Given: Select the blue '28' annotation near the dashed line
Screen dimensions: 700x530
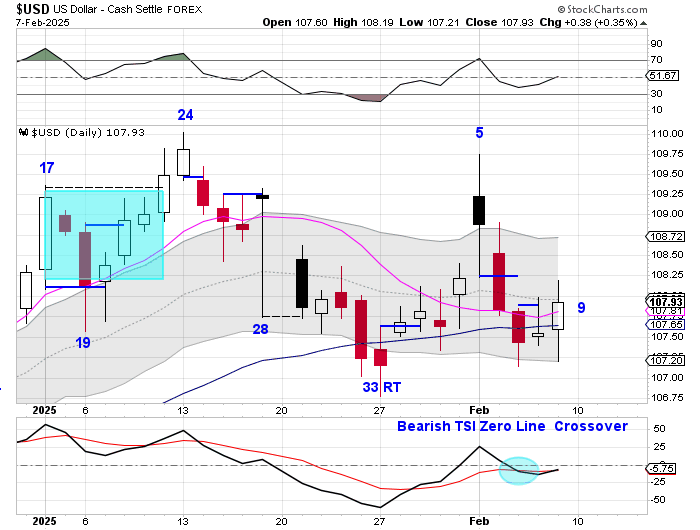Looking at the screenshot, I should coord(260,329).
